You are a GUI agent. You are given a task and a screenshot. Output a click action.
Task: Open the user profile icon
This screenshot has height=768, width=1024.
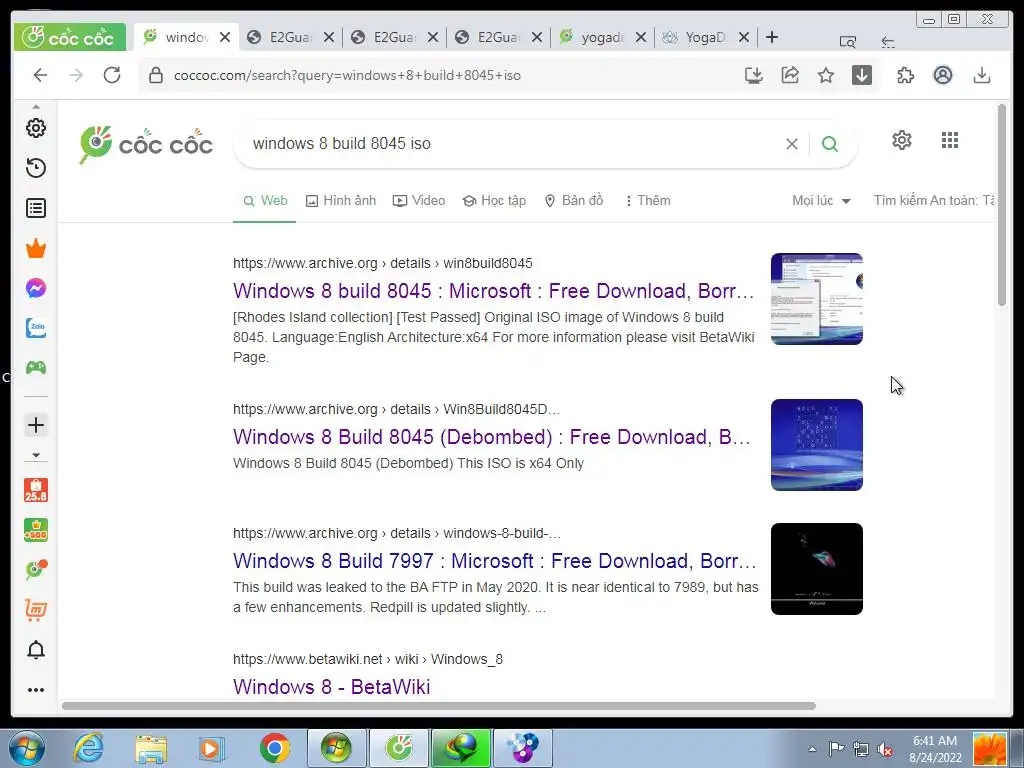[942, 75]
